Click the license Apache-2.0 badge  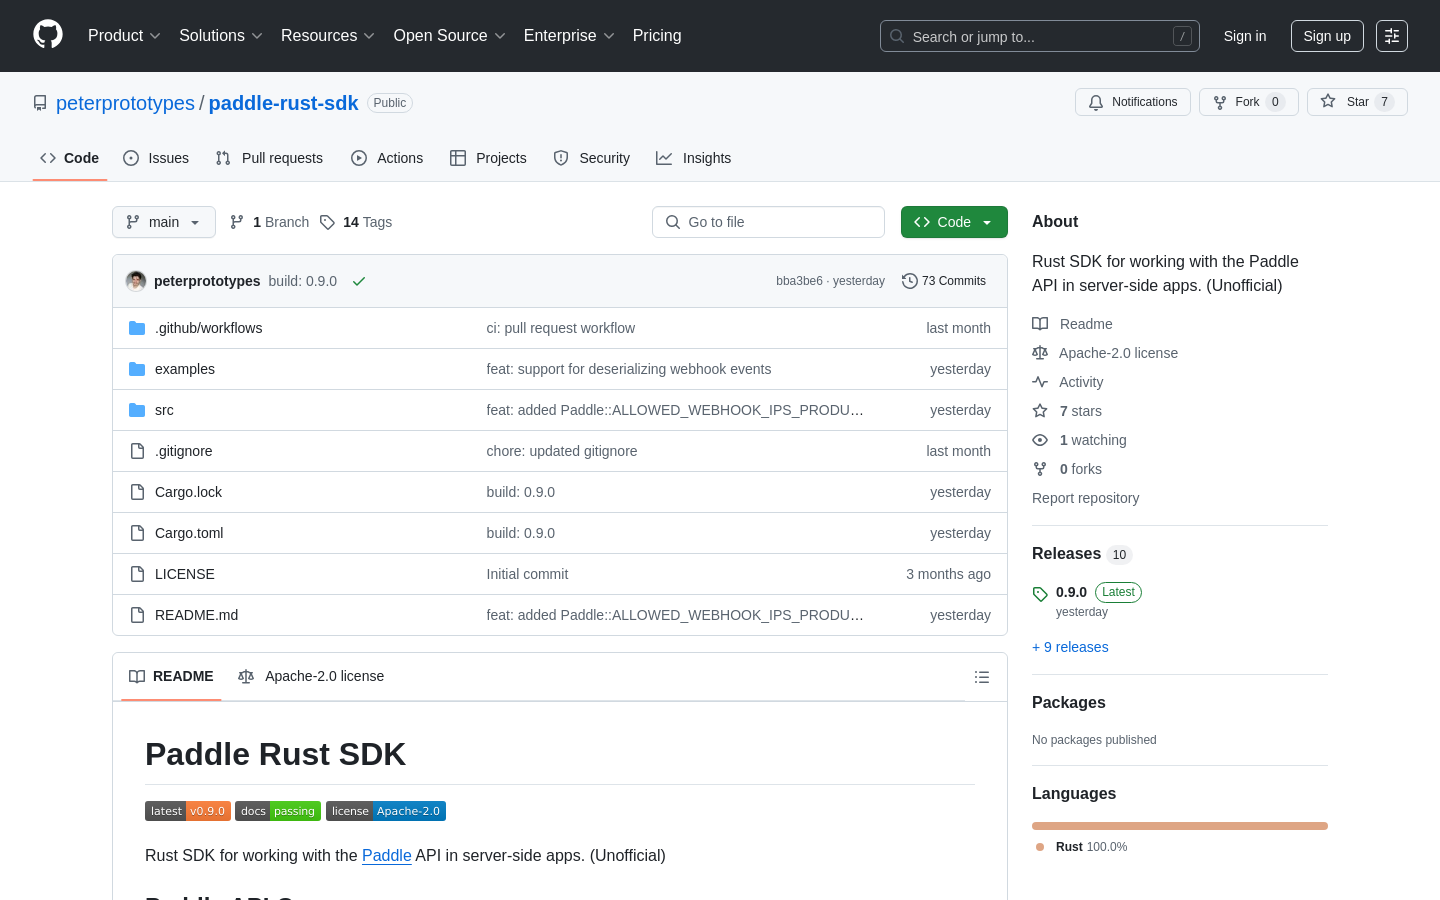tap(386, 811)
